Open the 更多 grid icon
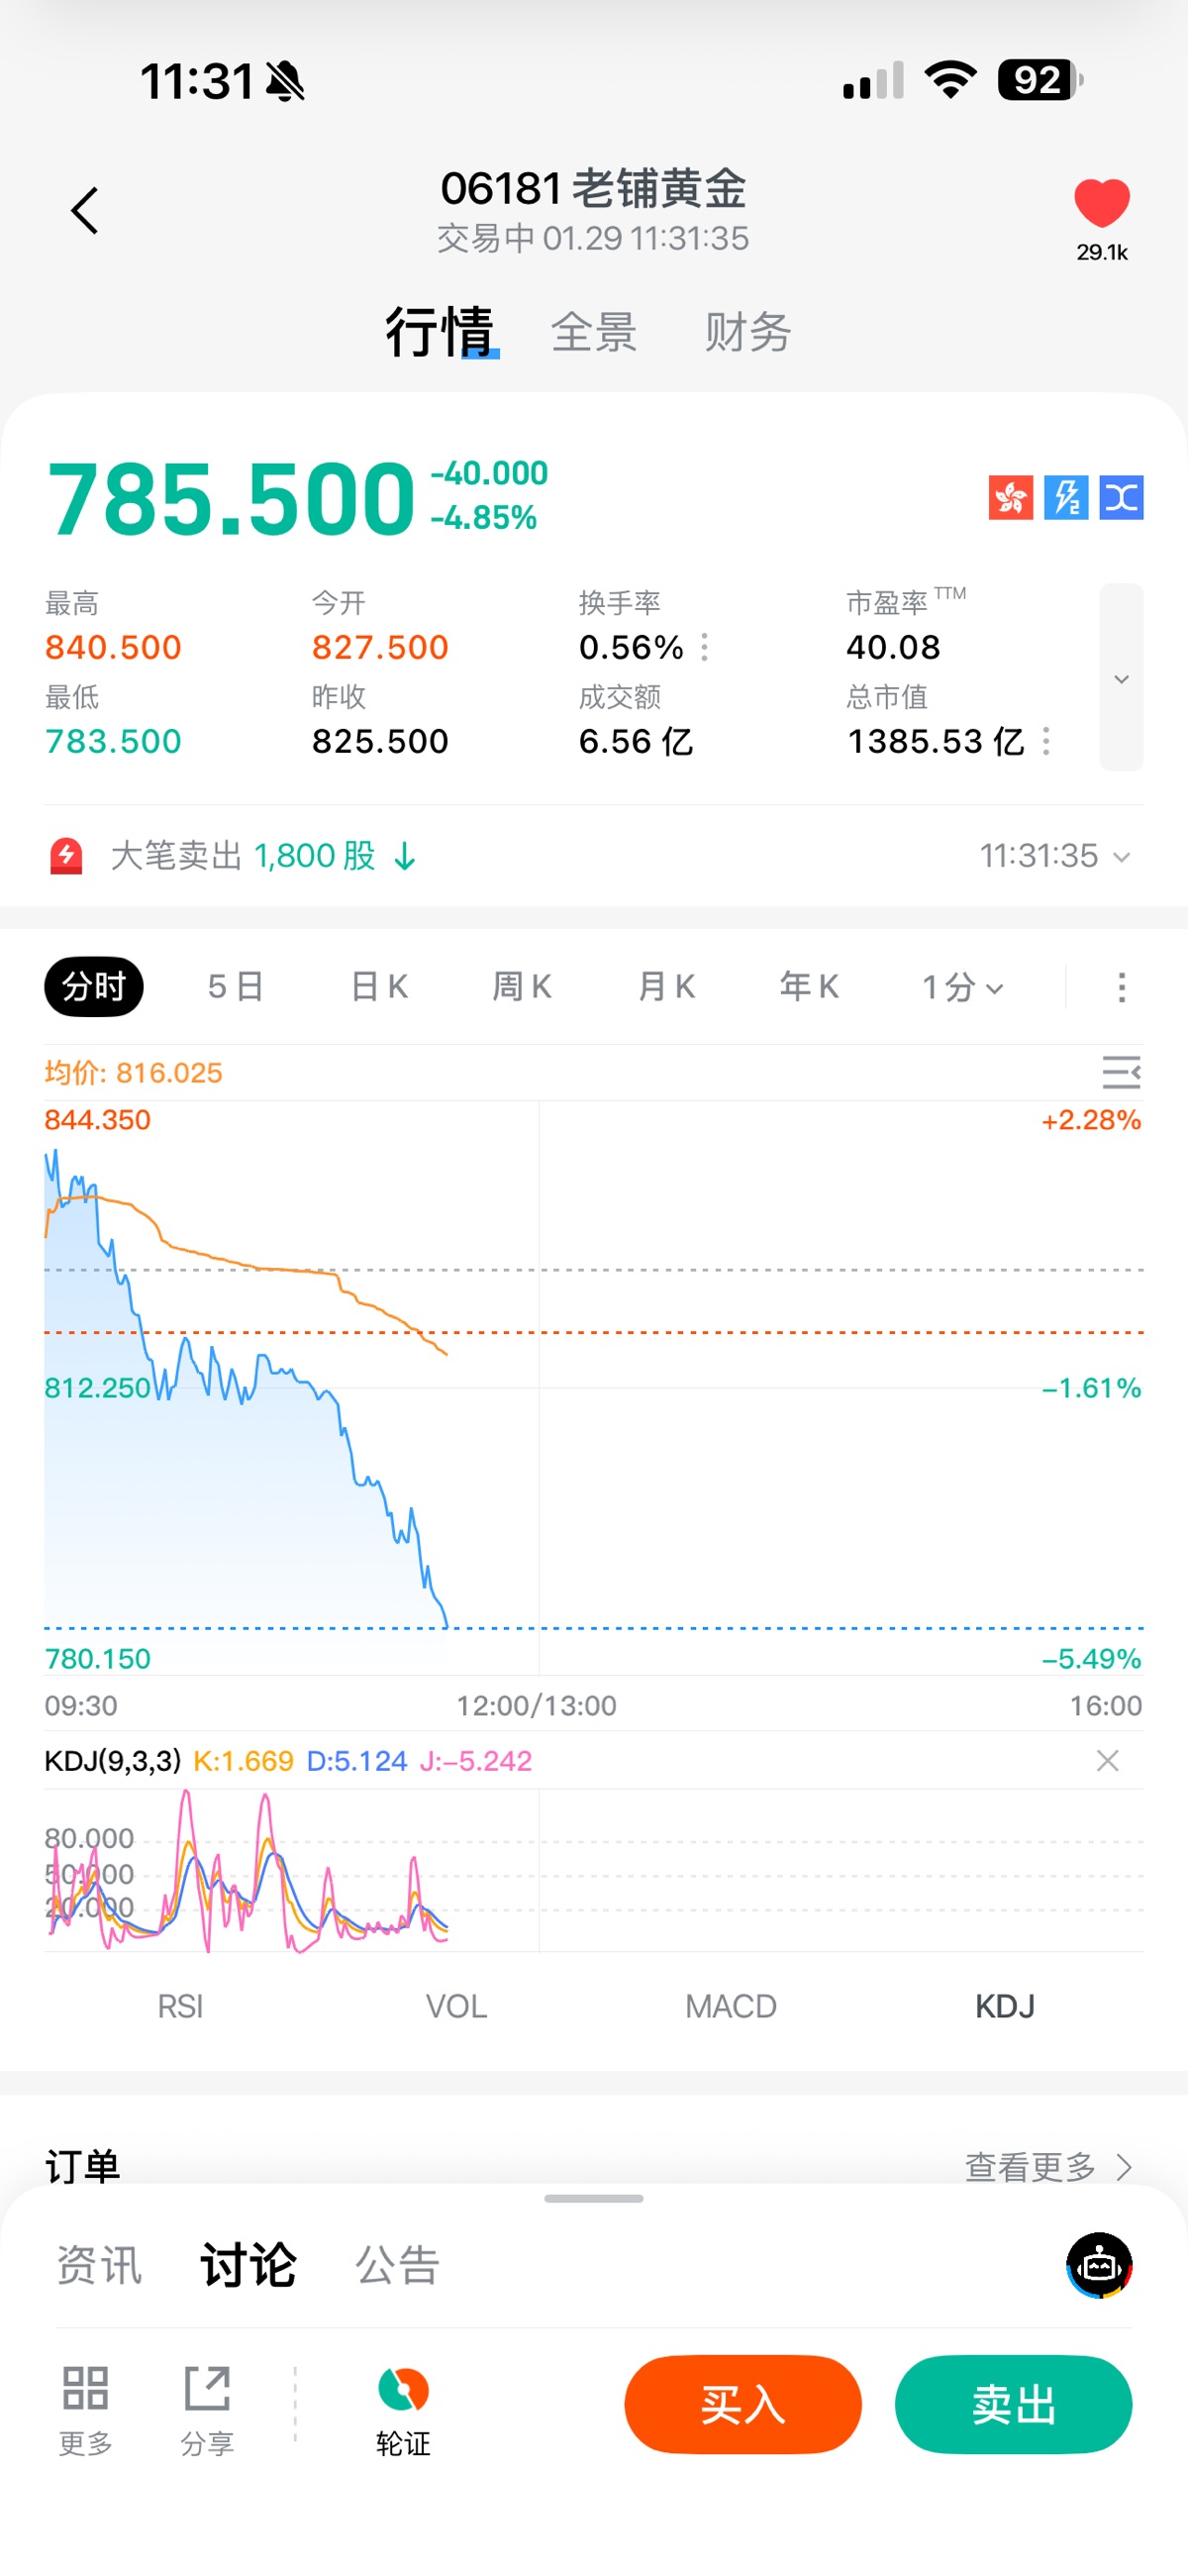Screen dimensions: 1188x2576 point(85,2388)
